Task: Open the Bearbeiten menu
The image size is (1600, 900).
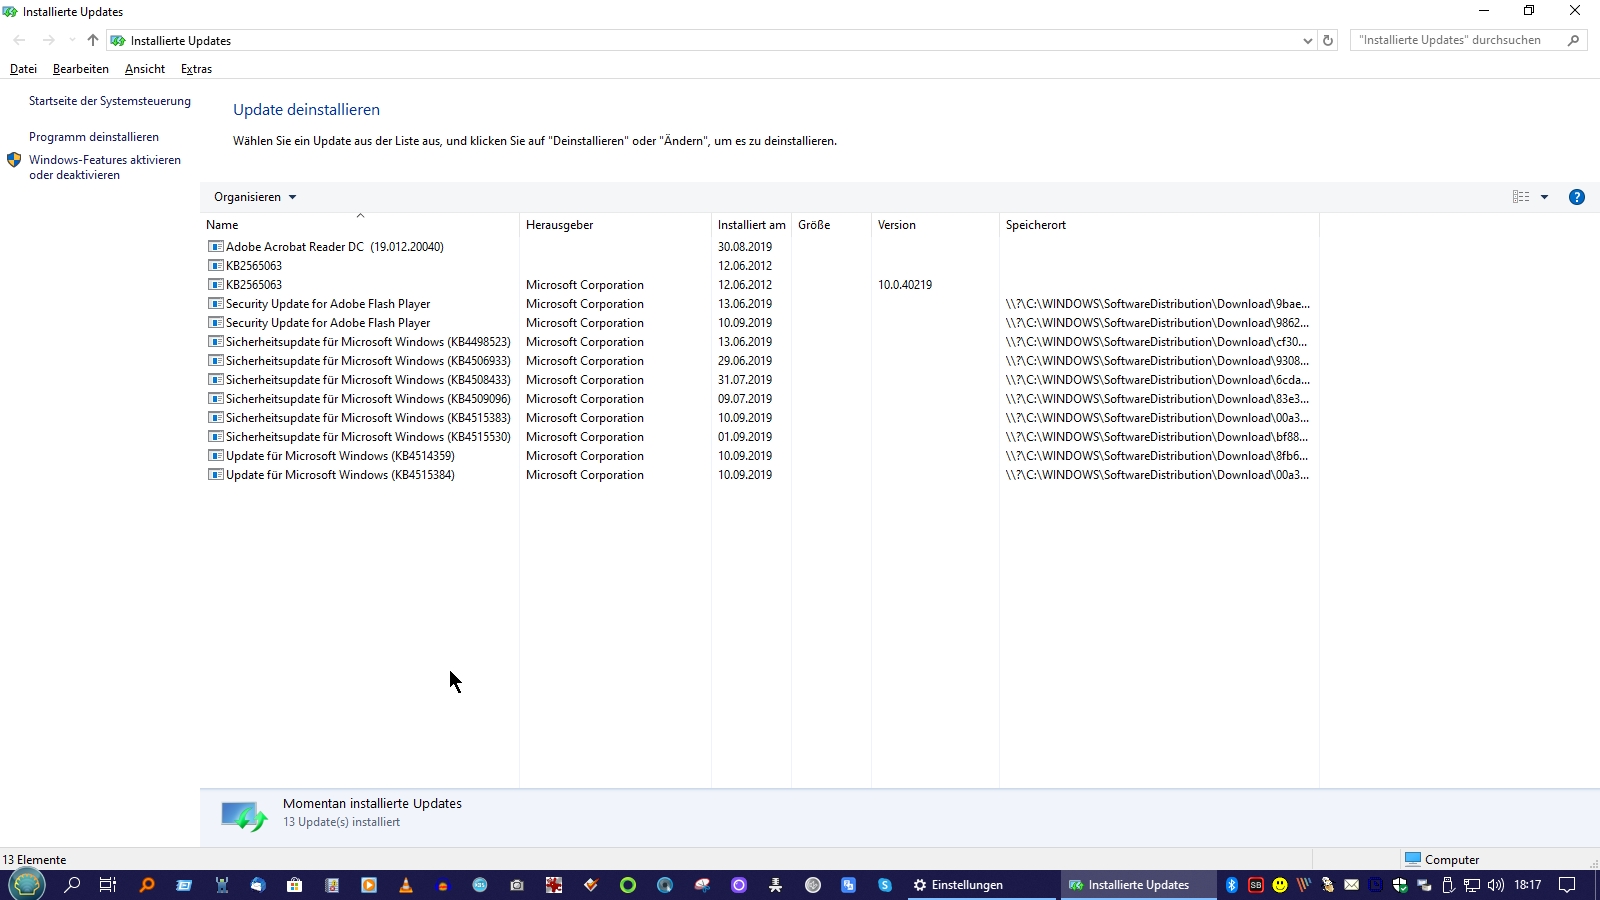Action: [81, 69]
